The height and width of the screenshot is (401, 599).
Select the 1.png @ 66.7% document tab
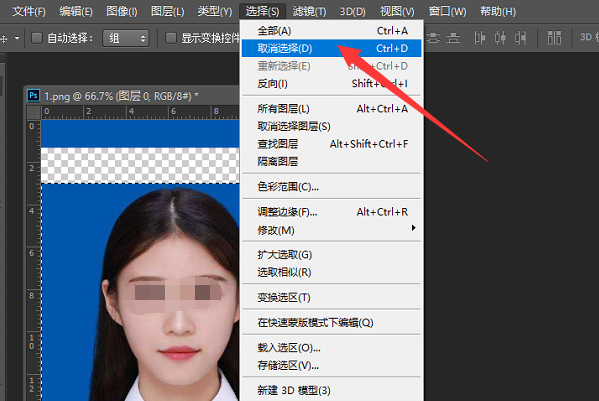coord(121,95)
